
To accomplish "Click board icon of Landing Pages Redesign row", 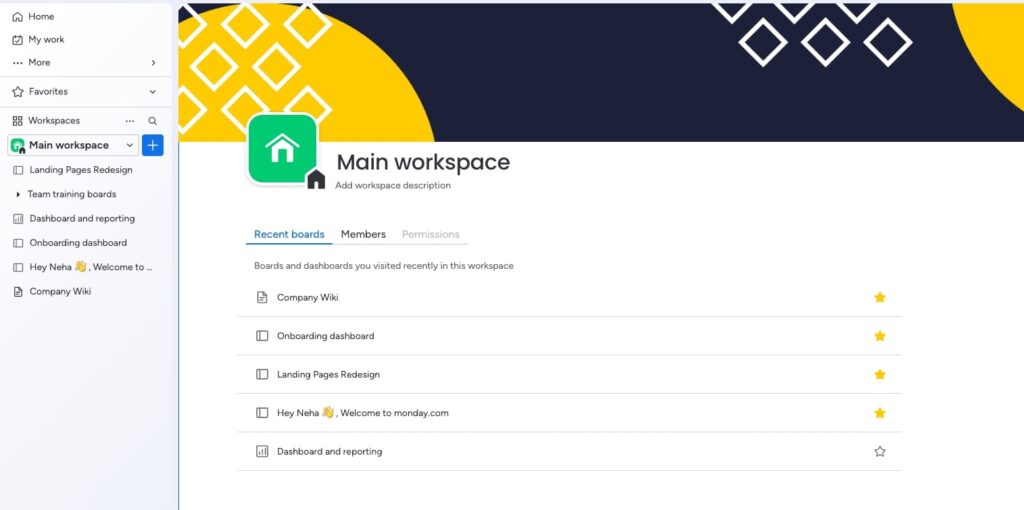I will [262, 375].
